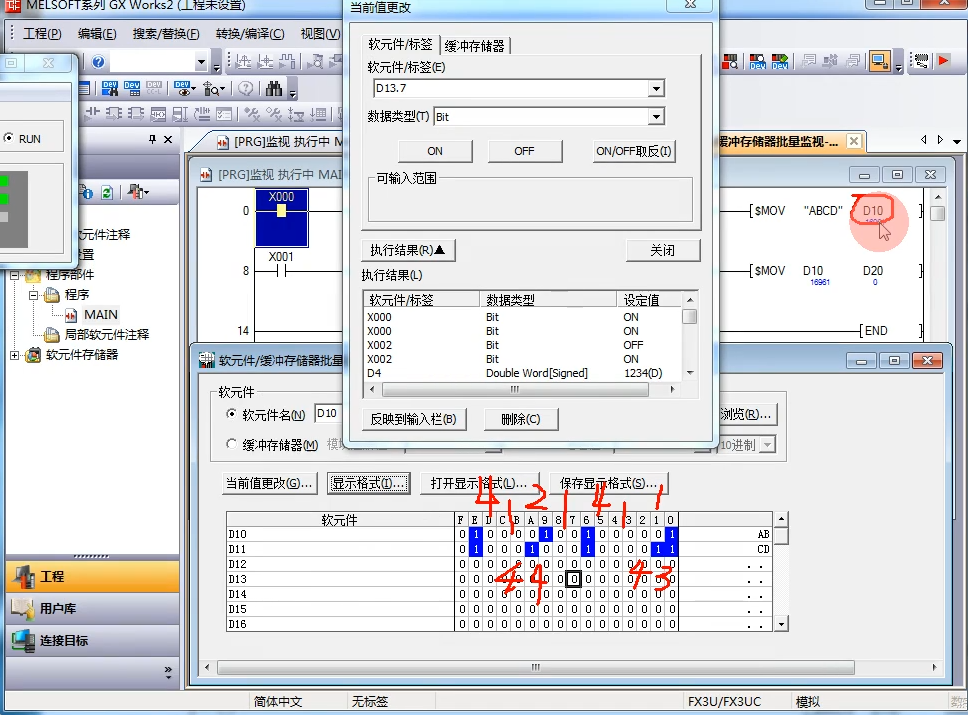Screen dimensions: 968x715
Task: Click the 连接目标 panel icon
Action: 23,640
